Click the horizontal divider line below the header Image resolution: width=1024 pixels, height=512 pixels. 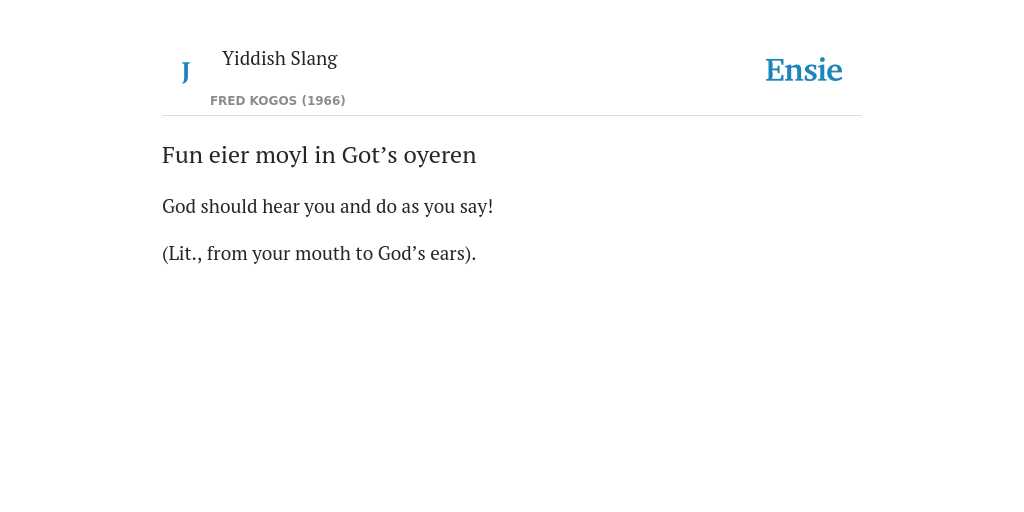[x=512, y=116]
